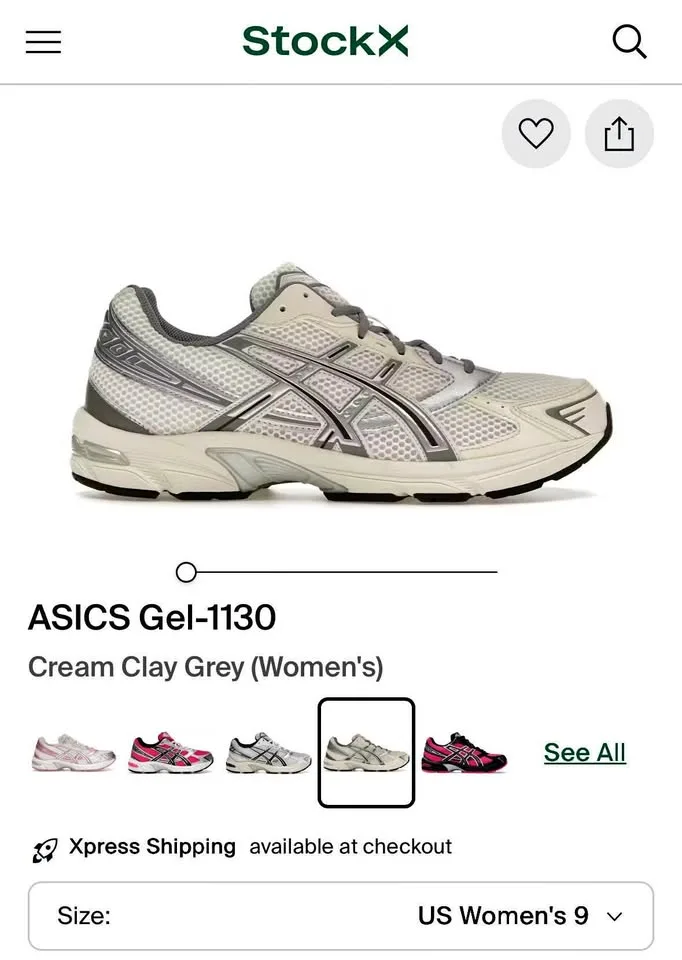The width and height of the screenshot is (682, 960).
Task: Pick the white, black and silver colorway thumbnail
Action: tap(268, 752)
